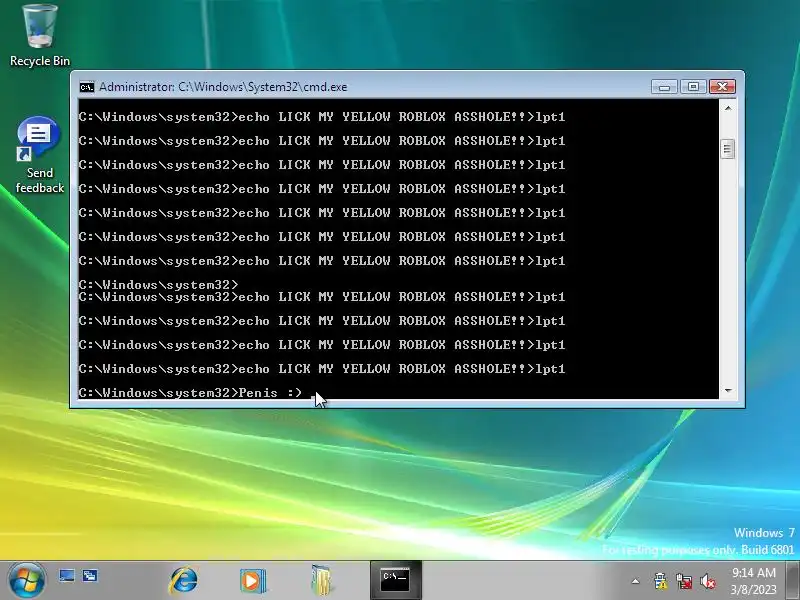Click the Show desktop strip at the taskbar edge
Image resolution: width=800 pixels, height=600 pixels.
tap(794, 581)
